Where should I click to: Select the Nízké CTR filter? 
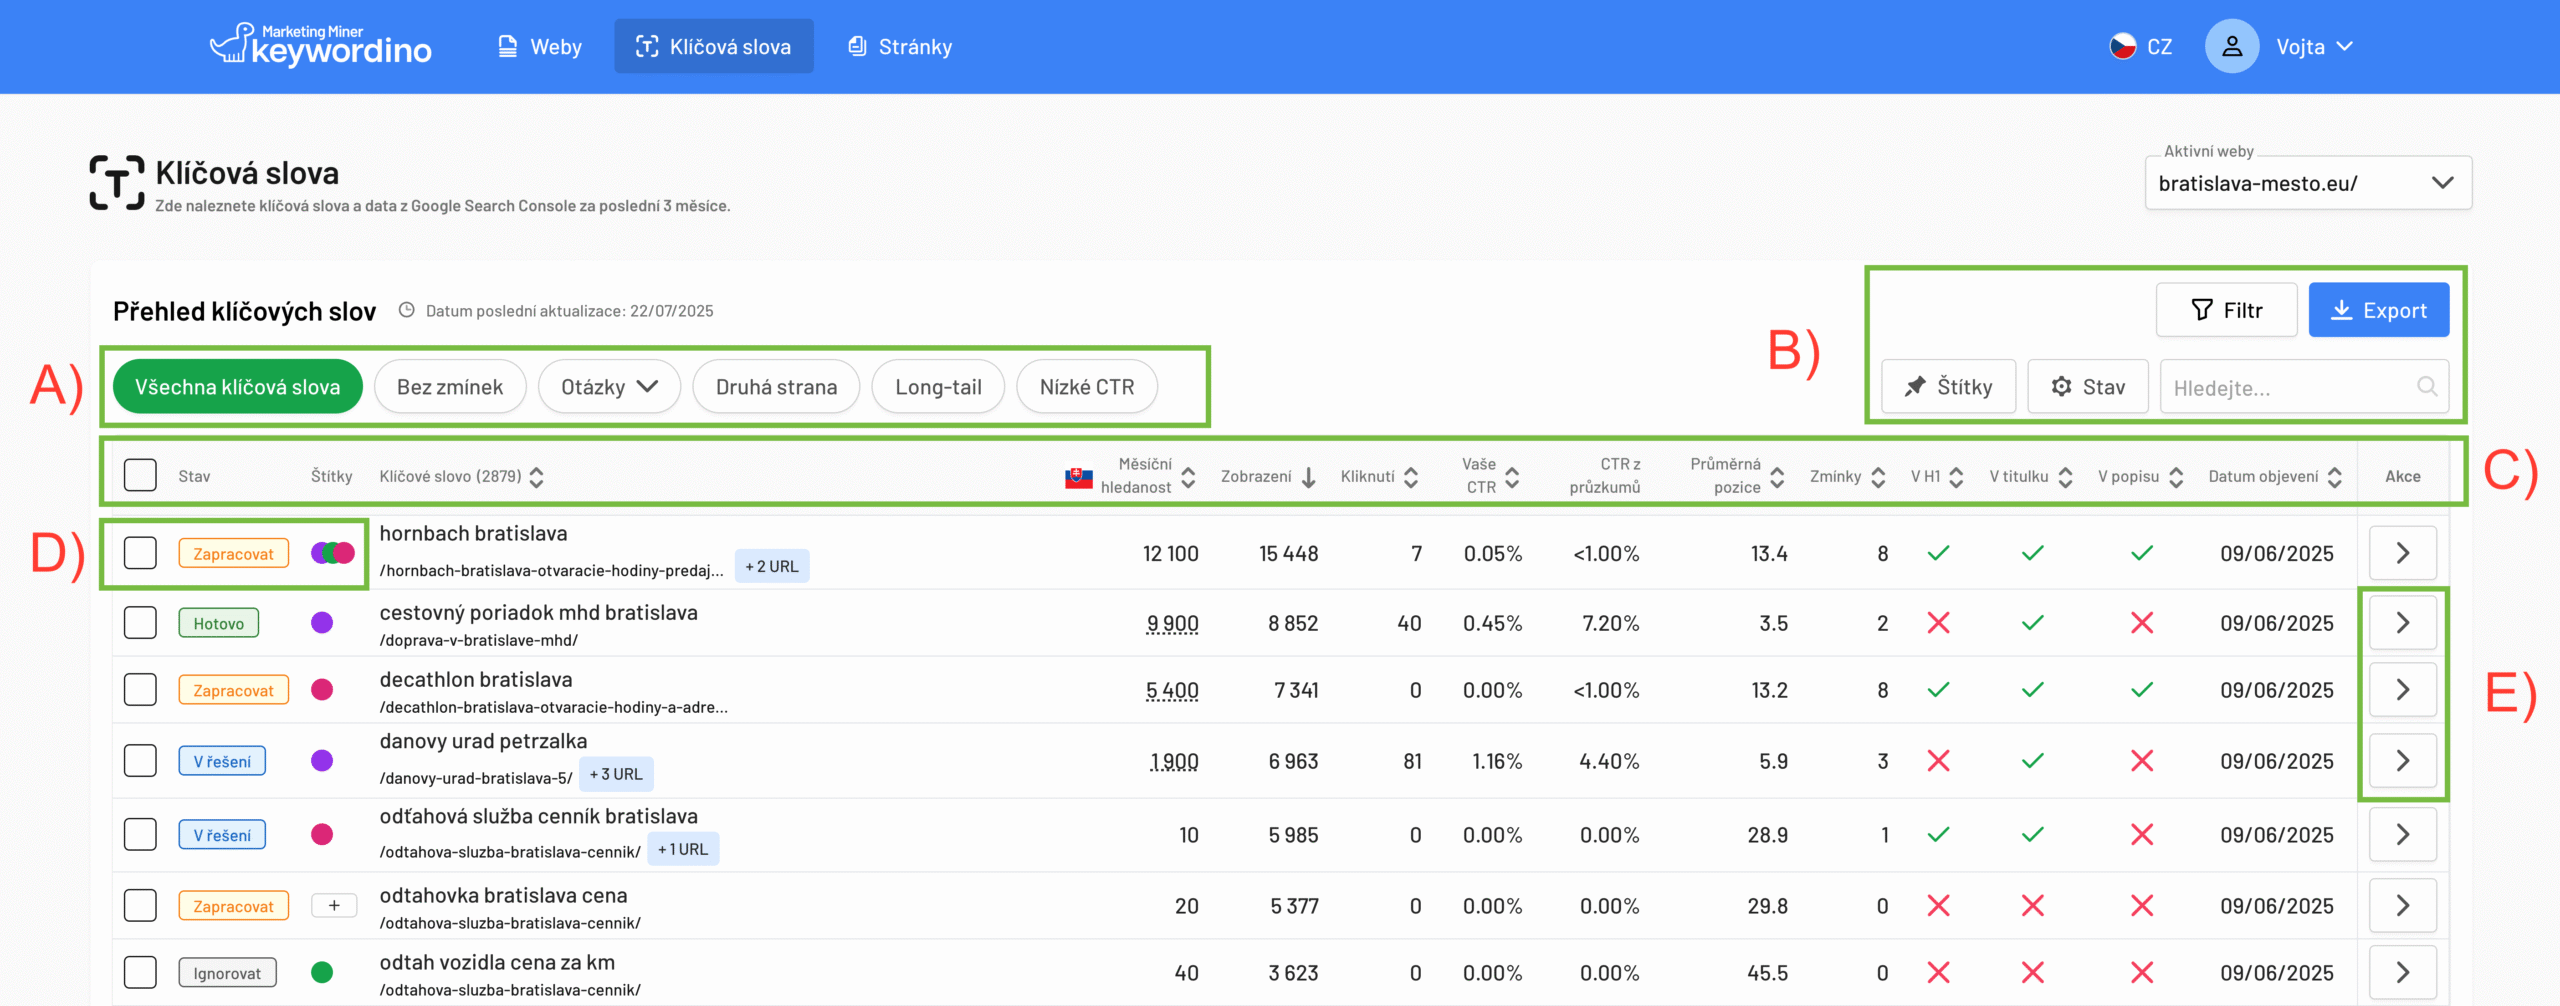point(1087,387)
